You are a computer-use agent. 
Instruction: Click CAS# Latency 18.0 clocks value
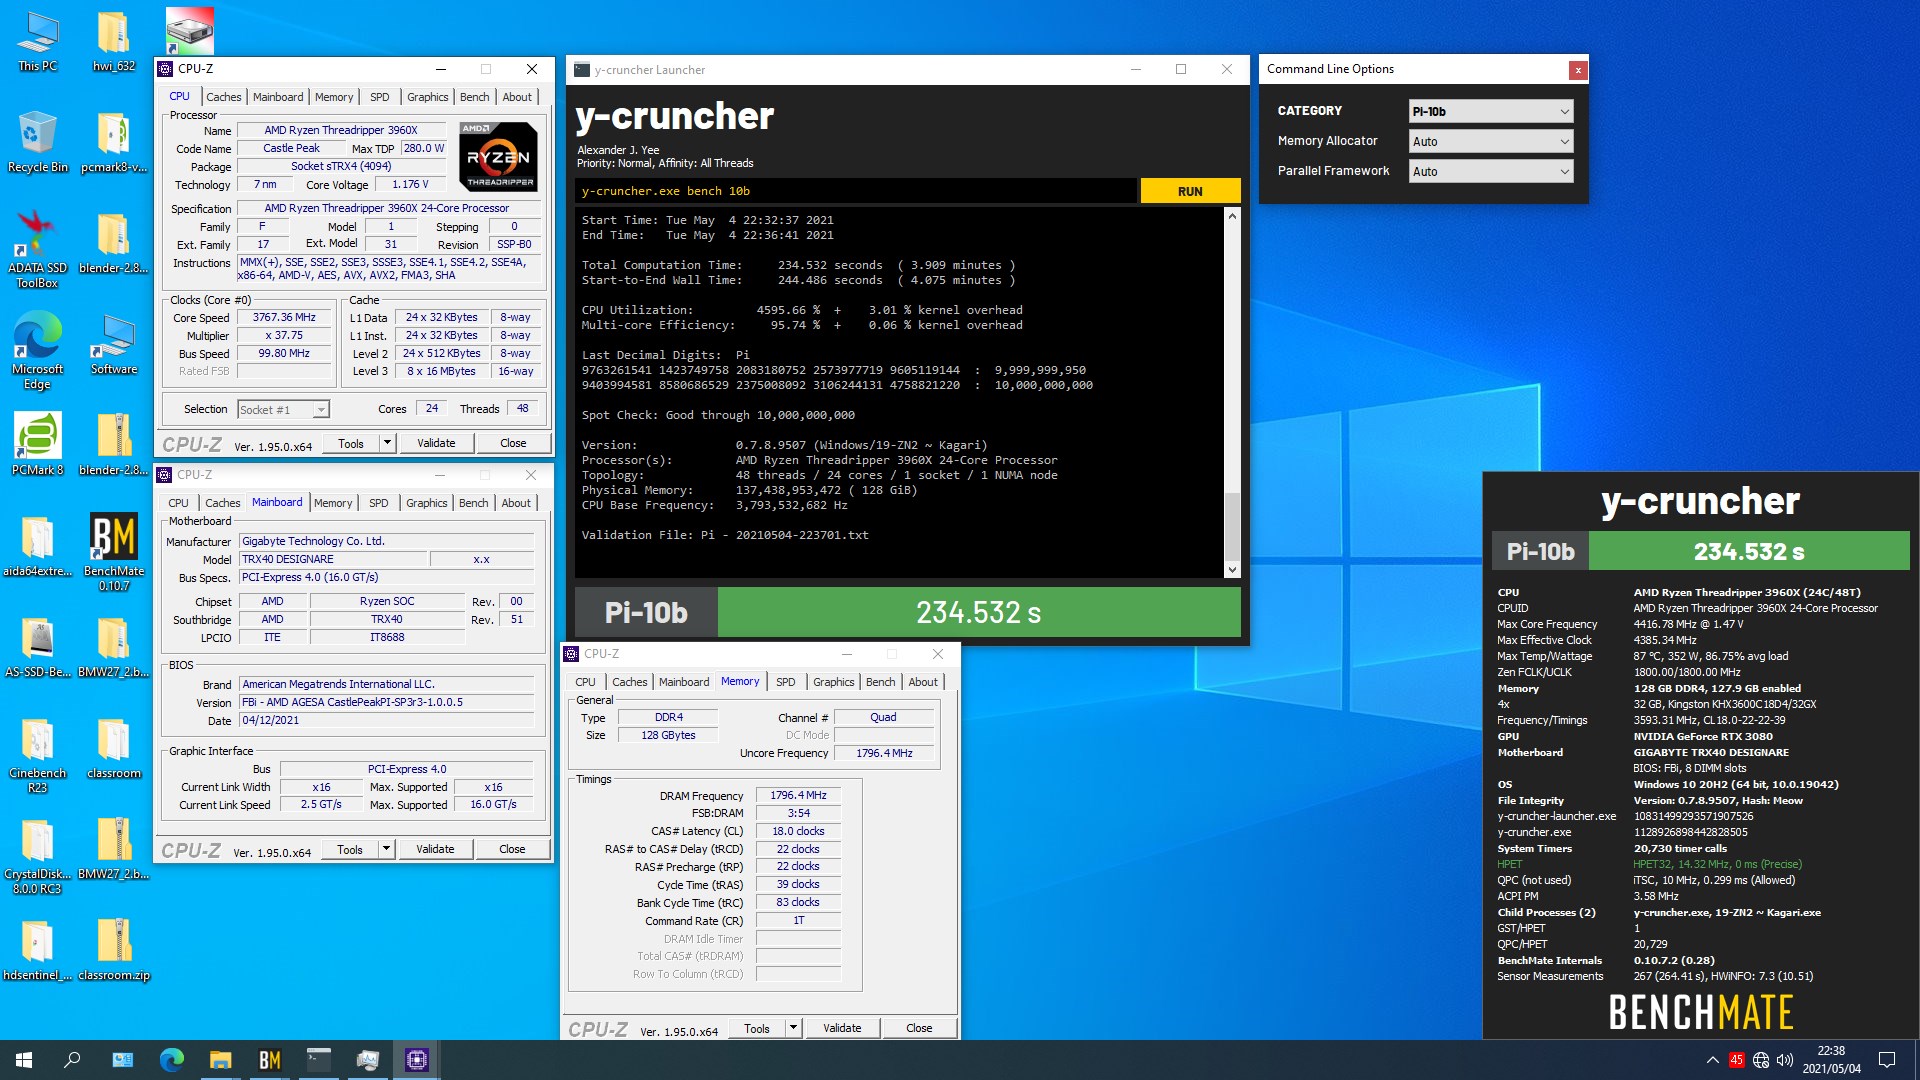(798, 831)
